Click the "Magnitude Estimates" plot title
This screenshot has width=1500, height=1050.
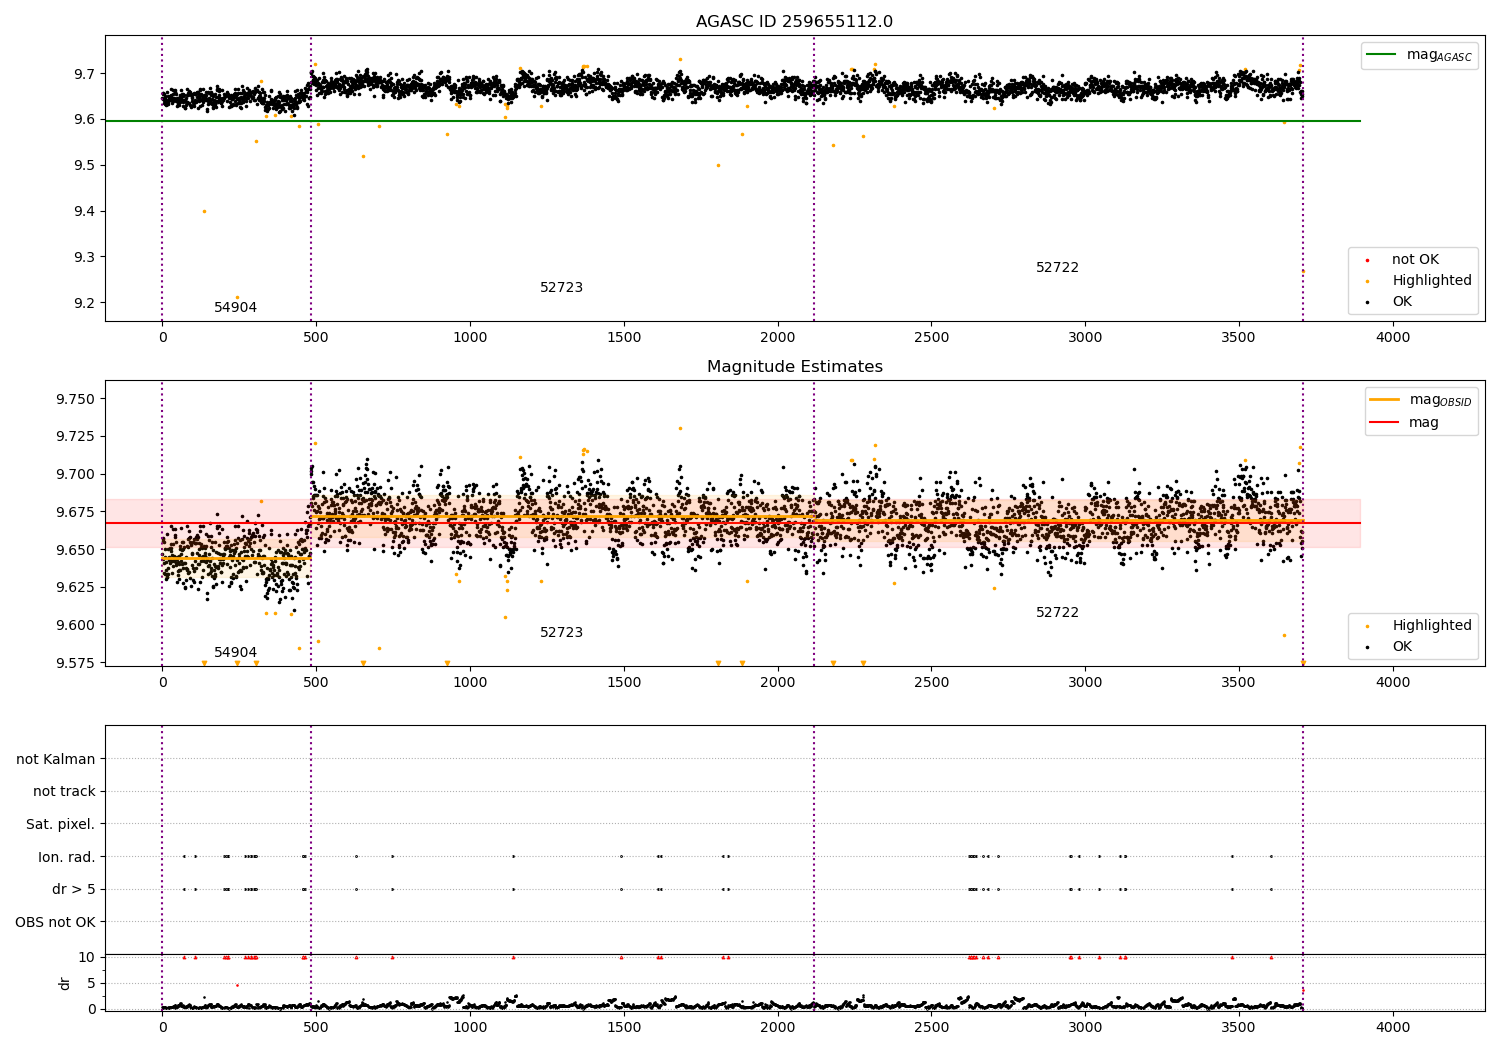click(794, 367)
